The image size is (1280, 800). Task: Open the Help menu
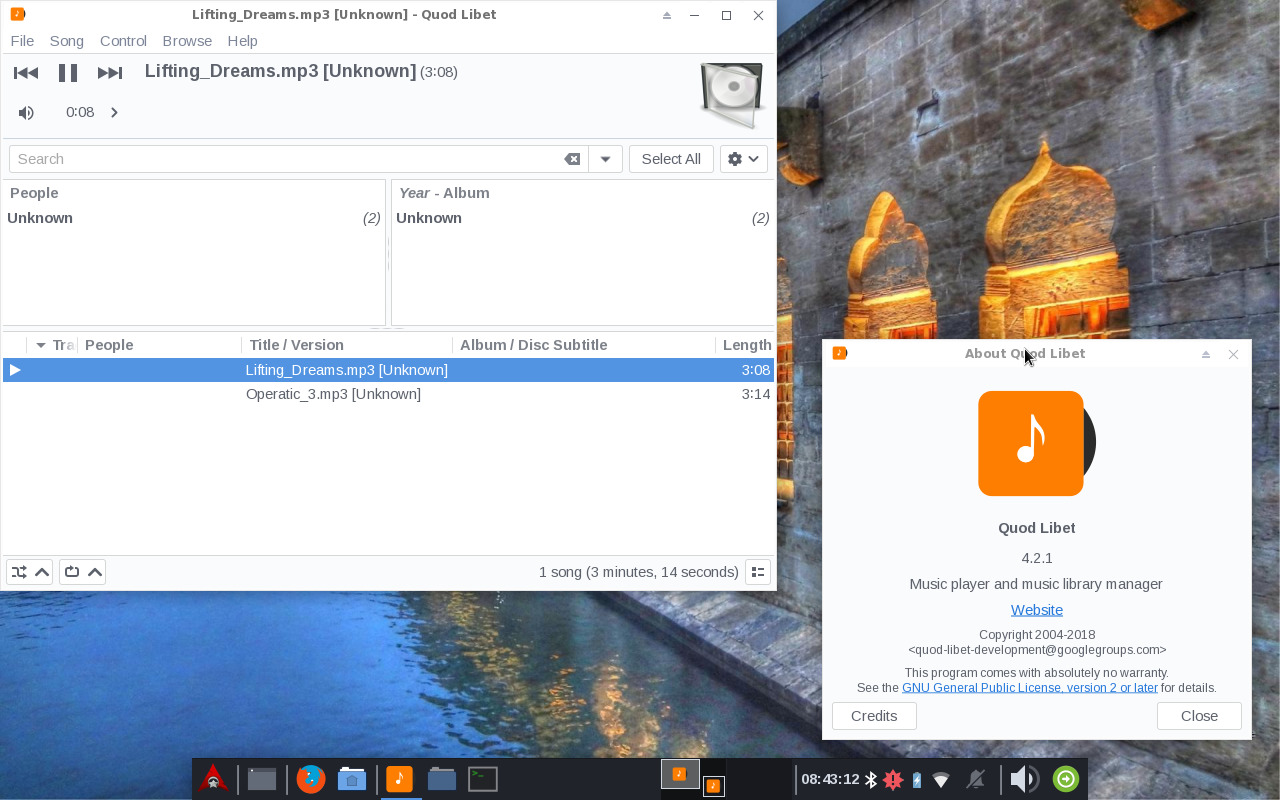tap(242, 41)
